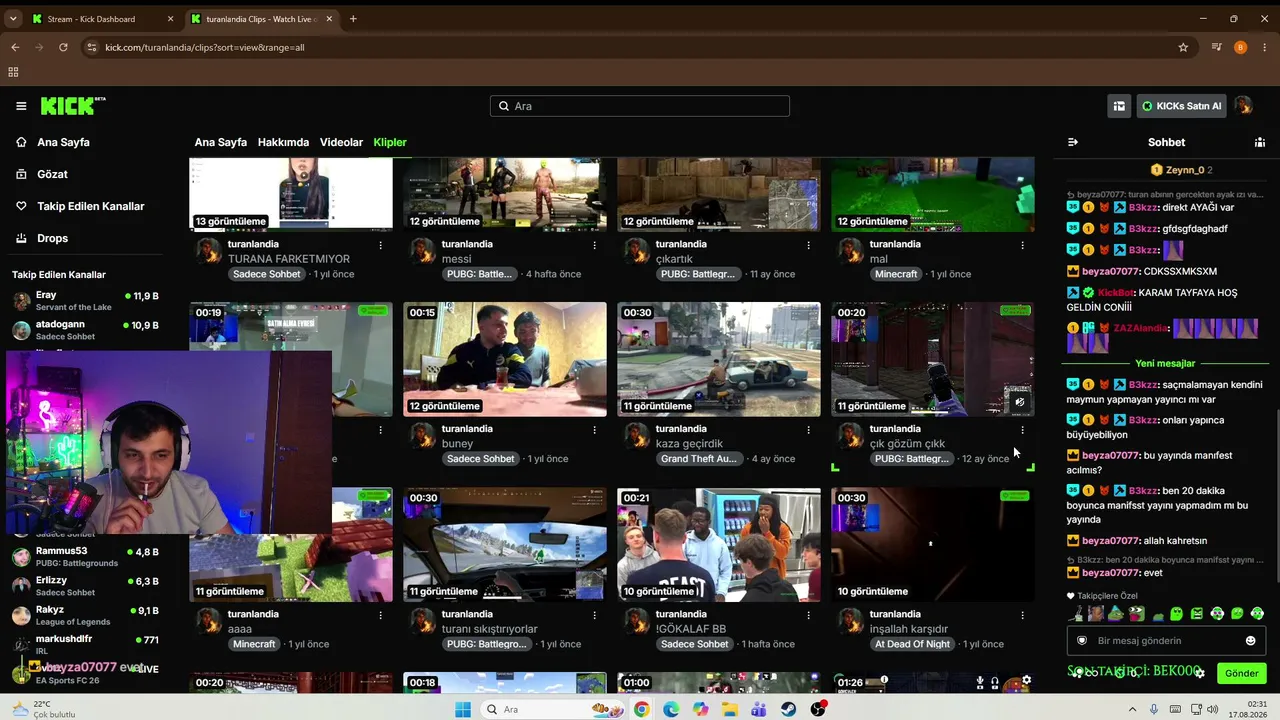The width and height of the screenshot is (1280, 720).
Task: Open Erlizzy channel in followed list
Action: (86, 586)
